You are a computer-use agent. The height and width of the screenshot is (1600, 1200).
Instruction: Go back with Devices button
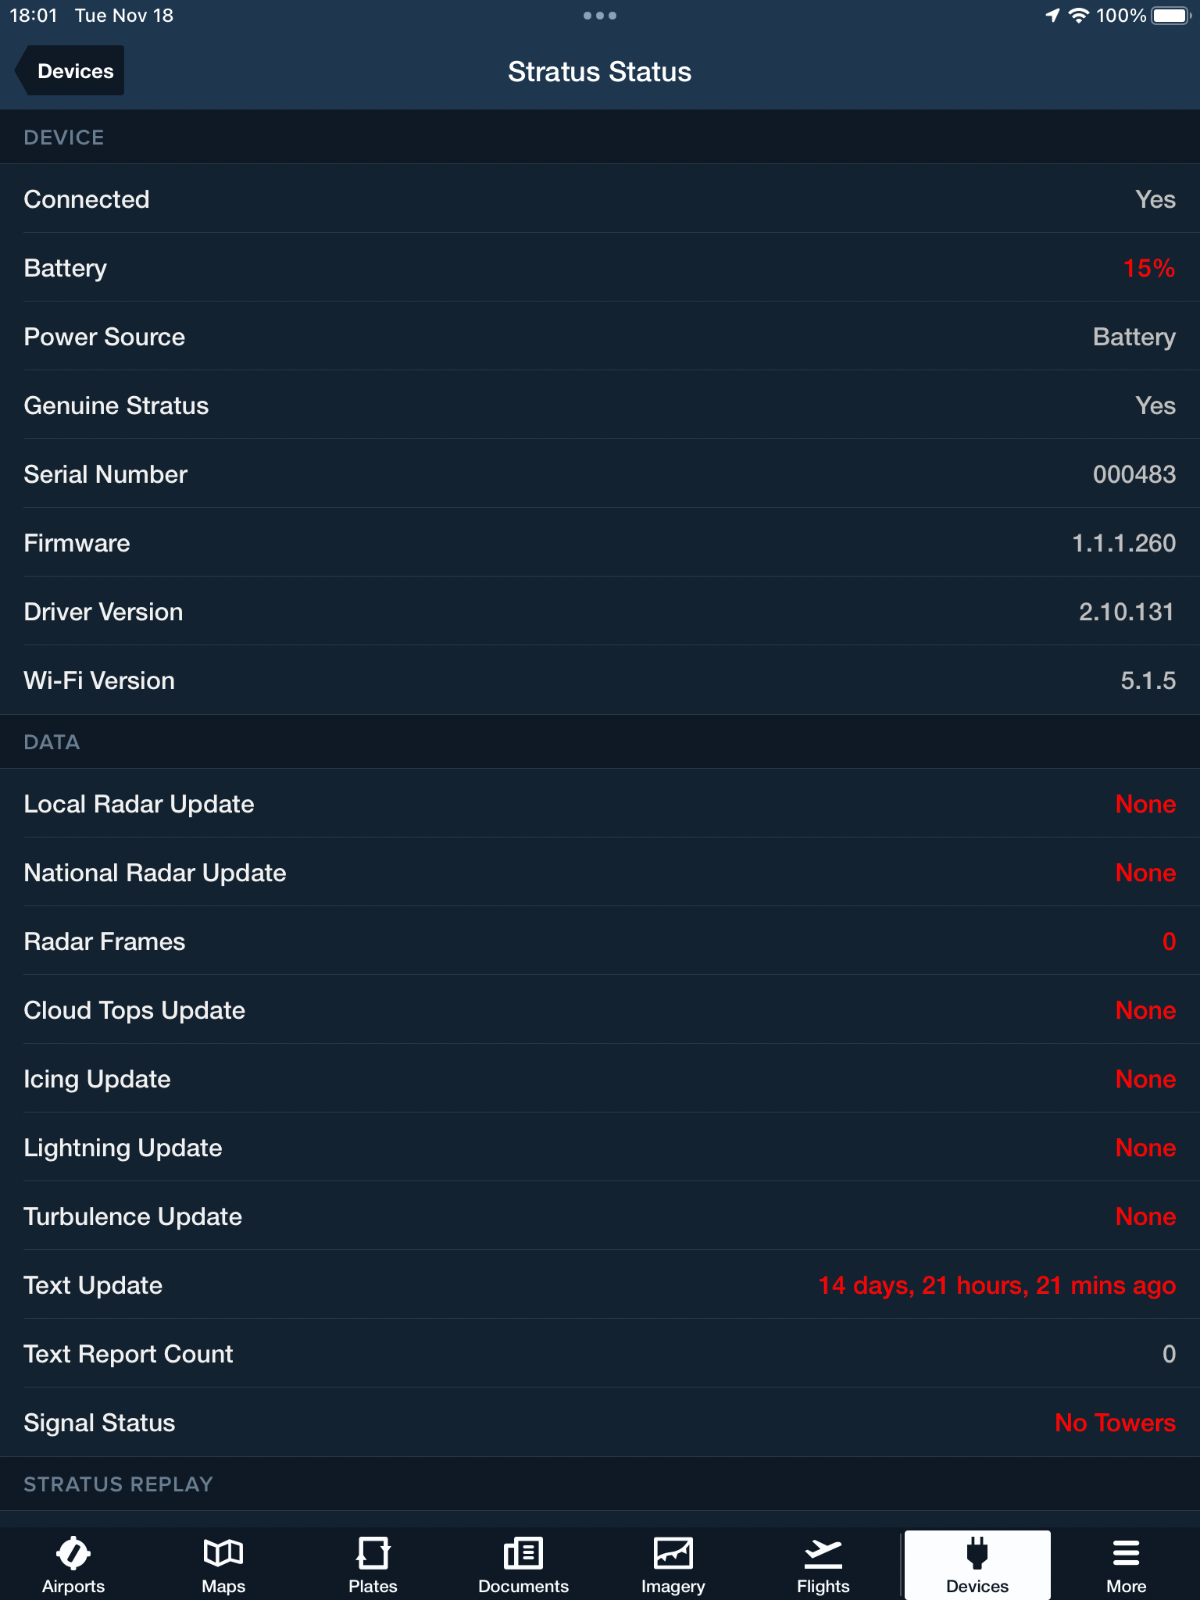point(71,71)
